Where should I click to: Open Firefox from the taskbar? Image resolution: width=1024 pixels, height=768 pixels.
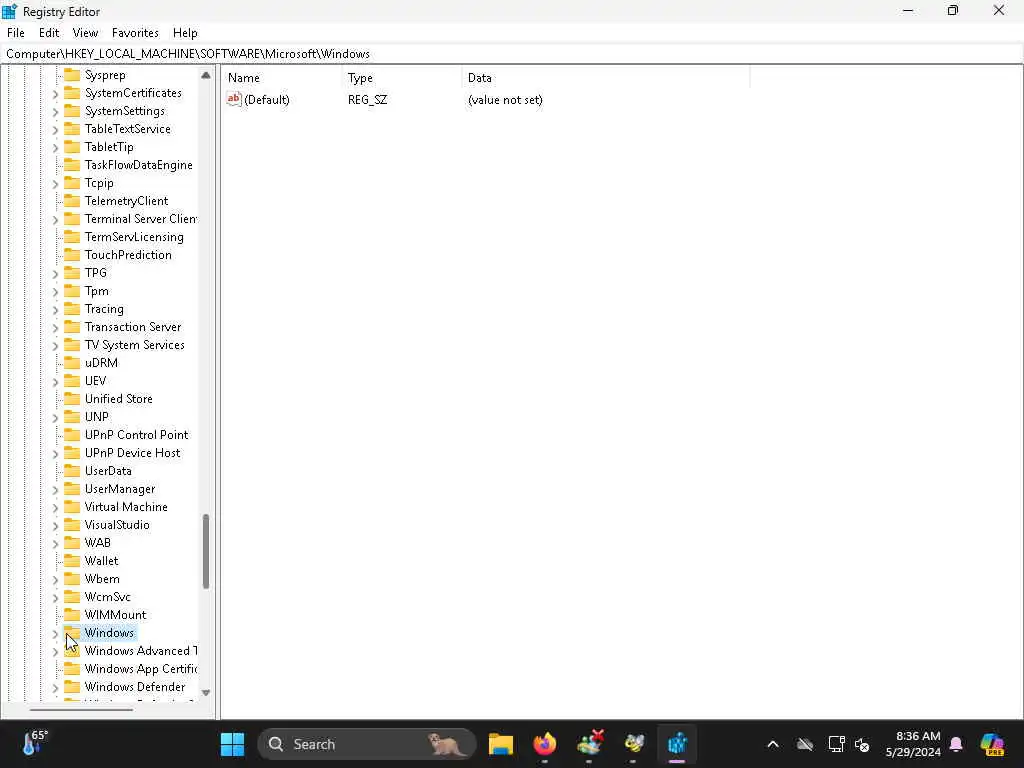(545, 744)
